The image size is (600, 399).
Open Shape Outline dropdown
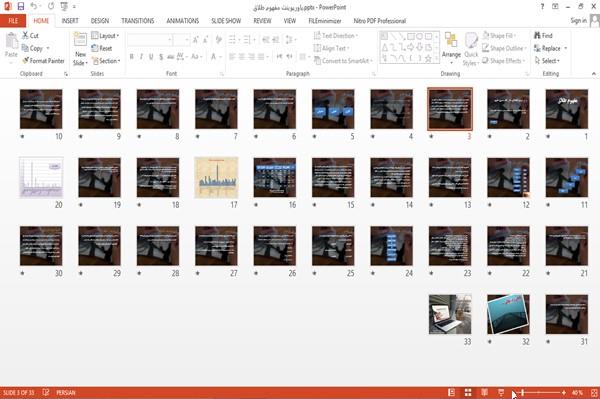point(504,48)
